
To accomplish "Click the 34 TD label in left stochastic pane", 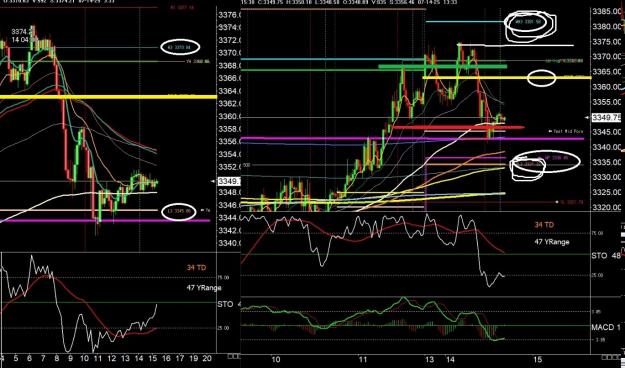I will (196, 268).
